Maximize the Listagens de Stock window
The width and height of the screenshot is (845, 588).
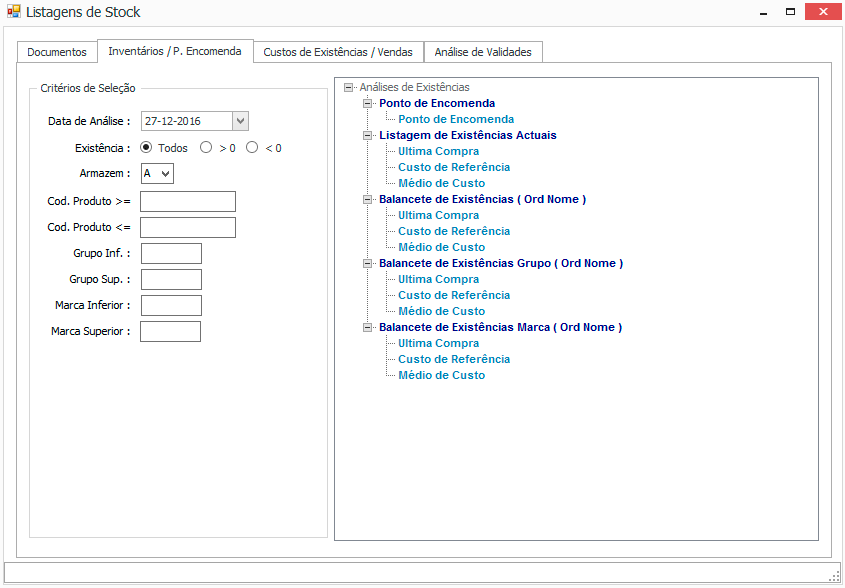tap(790, 12)
